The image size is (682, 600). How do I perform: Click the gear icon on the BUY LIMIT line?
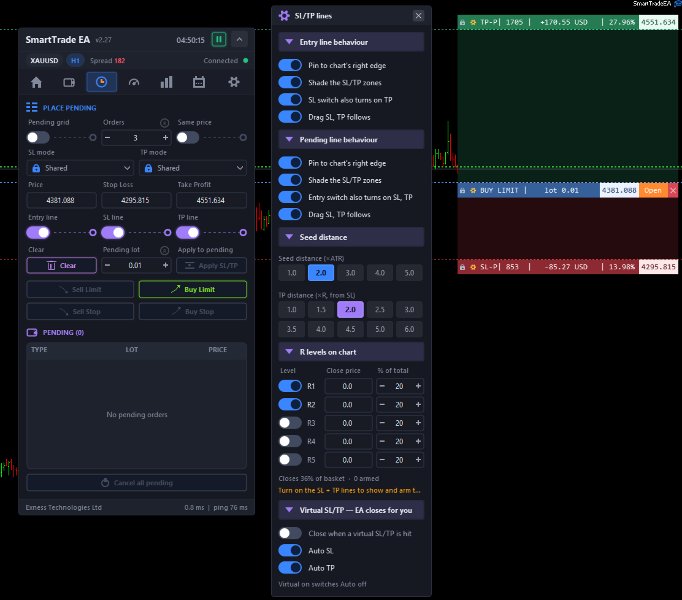[473, 191]
